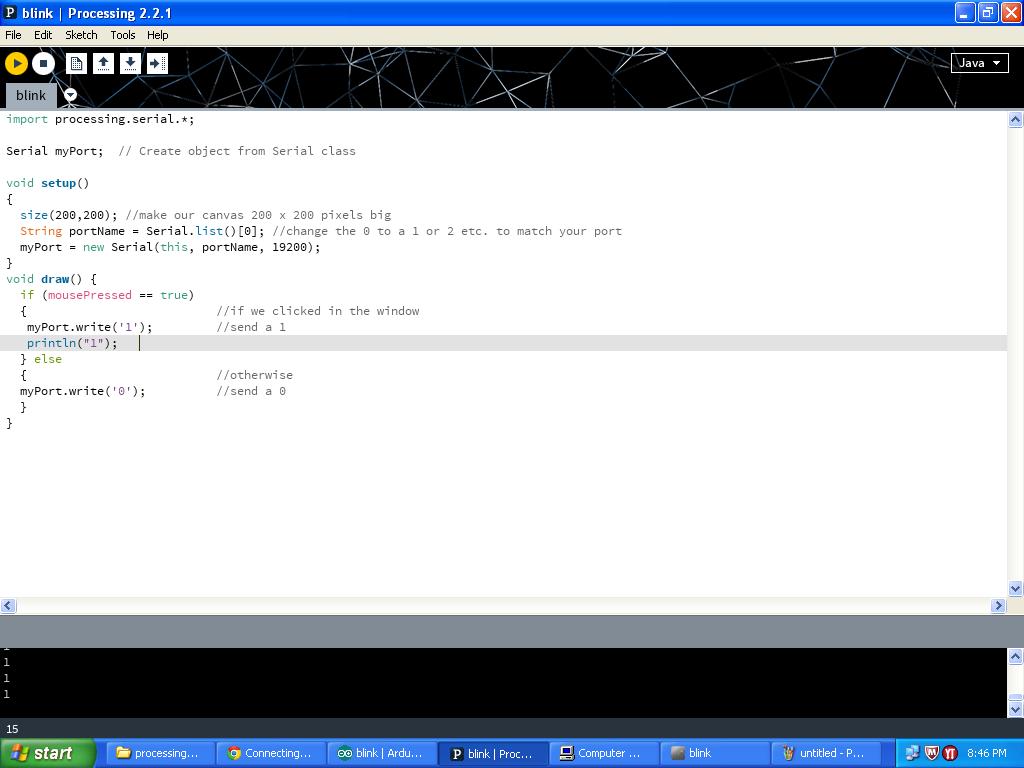Switch to the Computer taskbar button
The image size is (1024, 768).
pos(603,754)
